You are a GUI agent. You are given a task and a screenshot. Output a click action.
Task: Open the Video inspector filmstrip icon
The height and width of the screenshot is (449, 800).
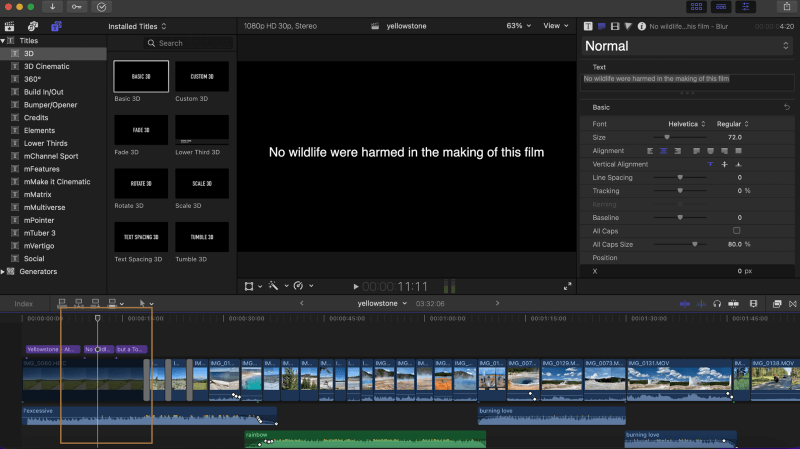point(614,25)
